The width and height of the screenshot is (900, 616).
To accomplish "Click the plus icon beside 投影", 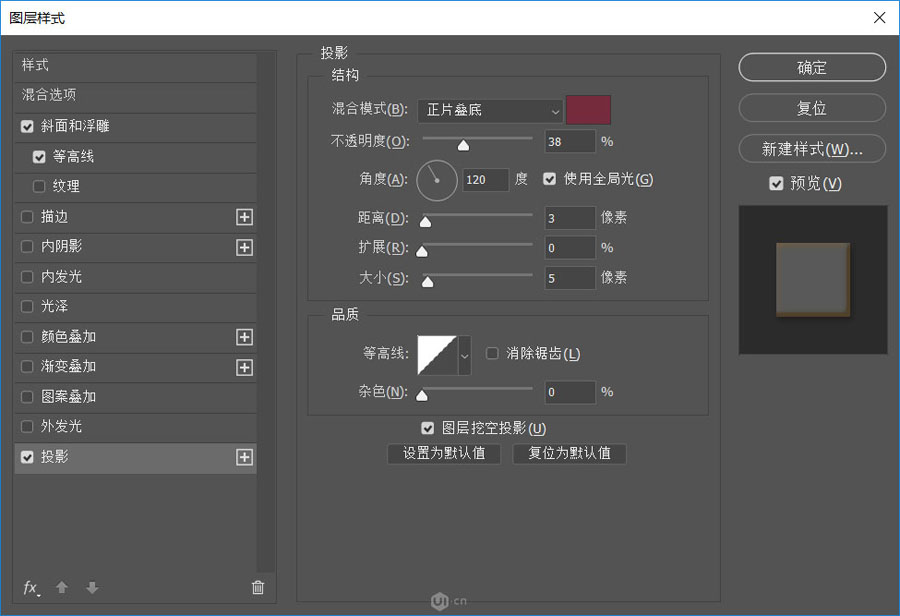I will point(244,457).
